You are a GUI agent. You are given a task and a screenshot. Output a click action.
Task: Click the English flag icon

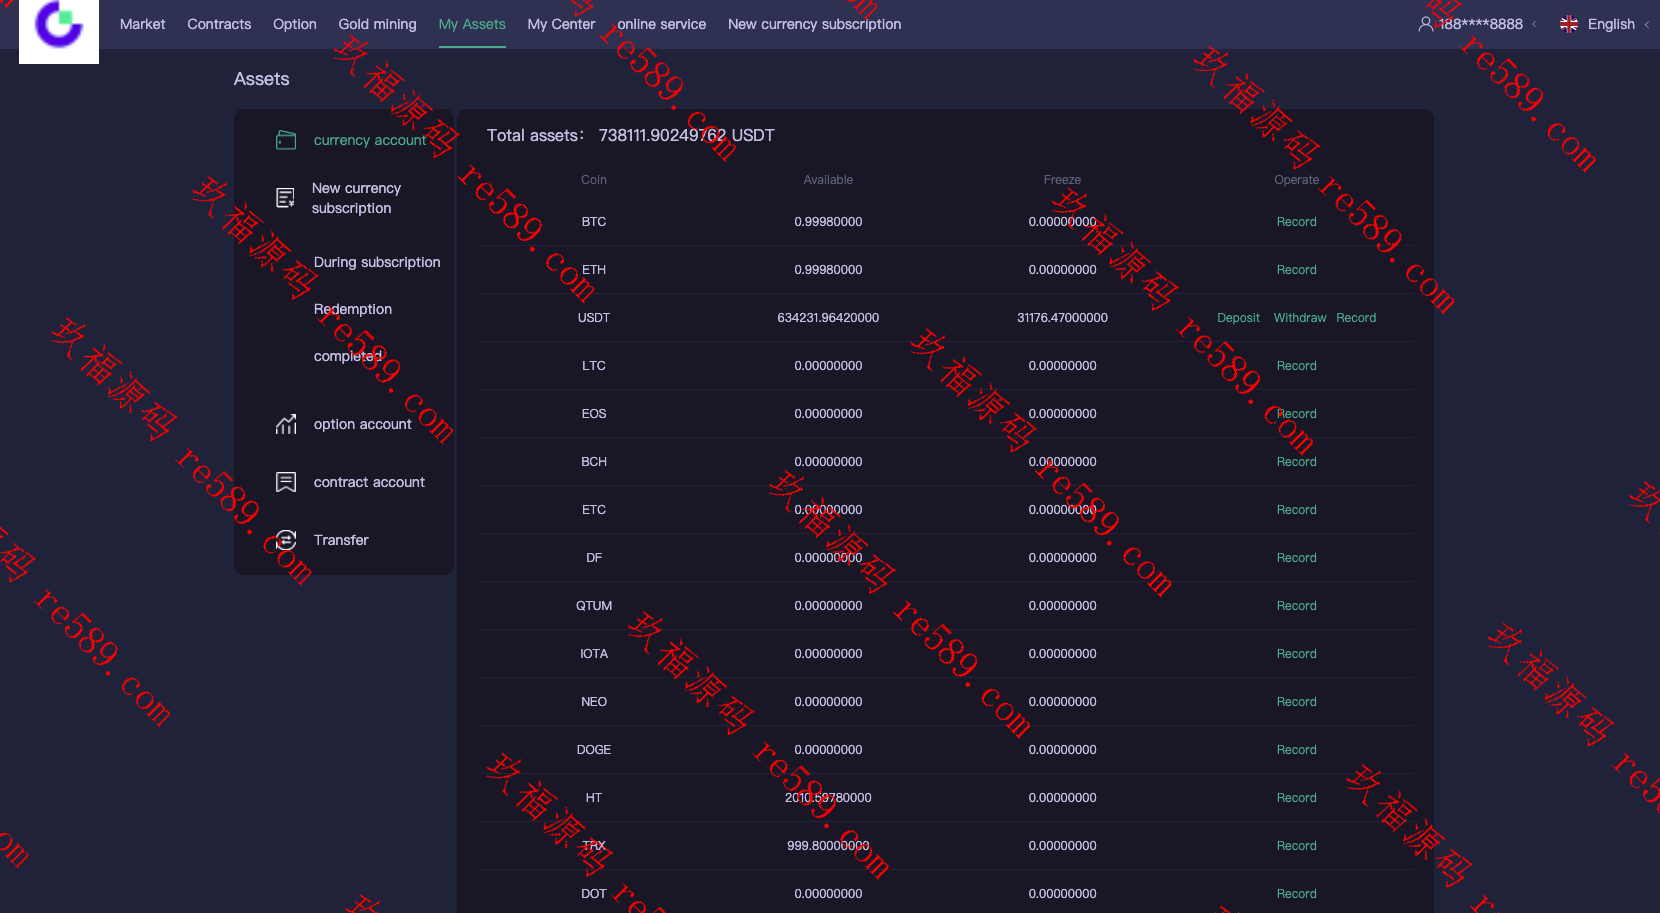[x=1569, y=24]
